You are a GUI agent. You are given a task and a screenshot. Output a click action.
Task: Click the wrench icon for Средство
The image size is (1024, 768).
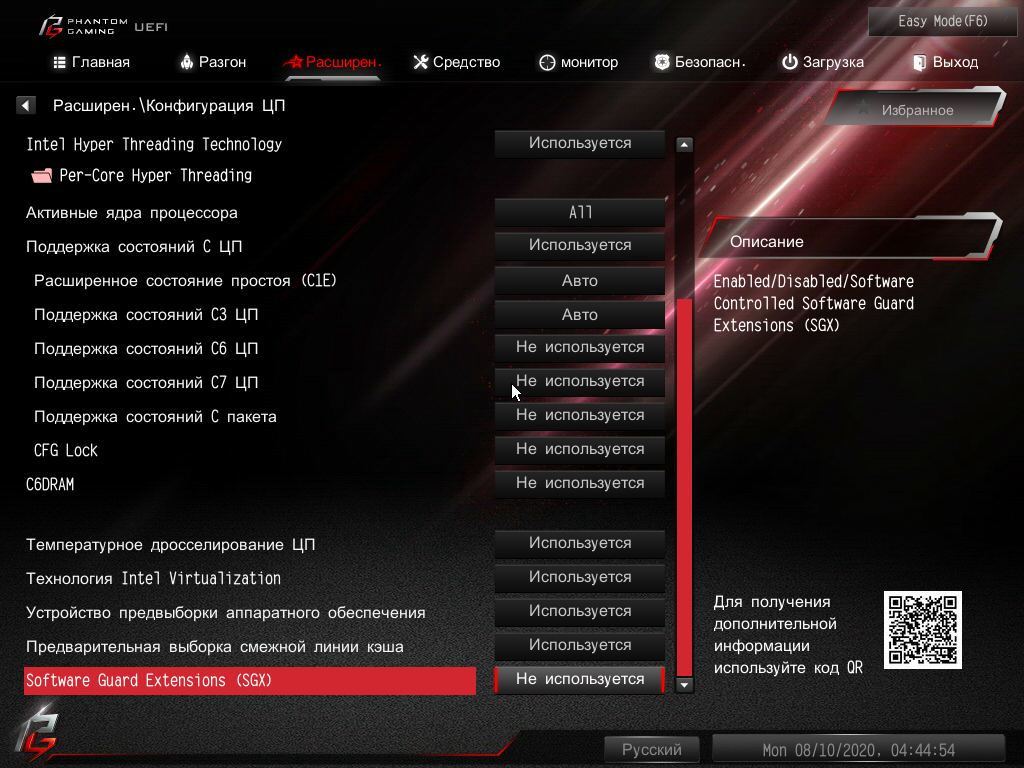[x=421, y=62]
